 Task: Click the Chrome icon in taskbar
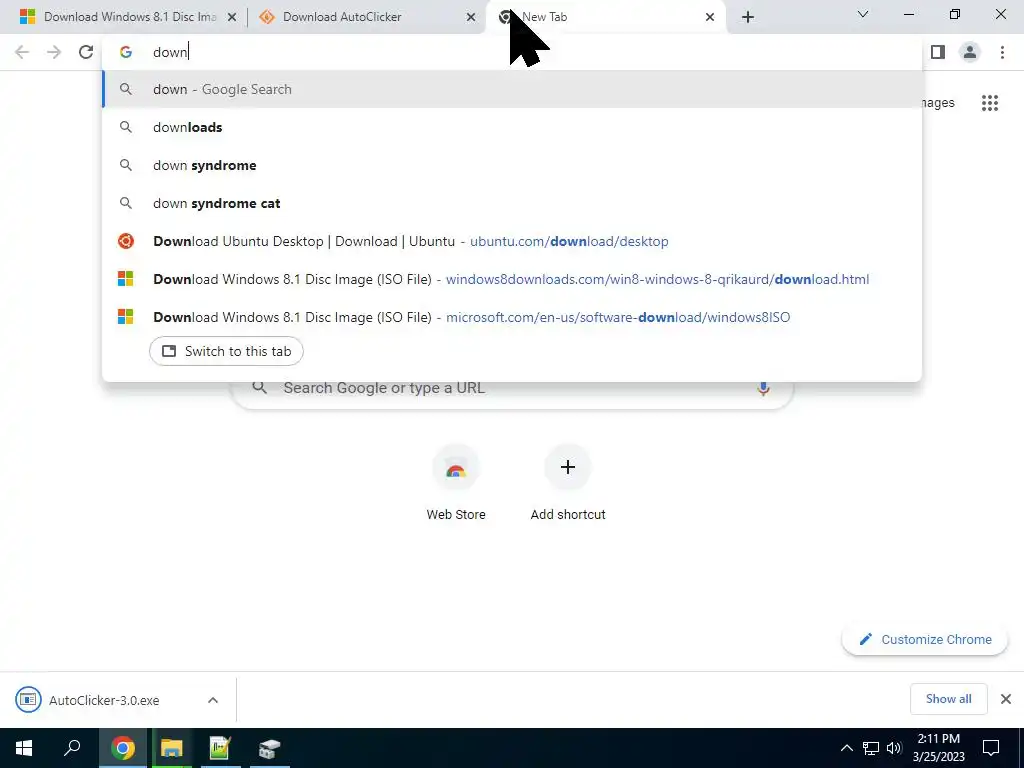coord(123,748)
